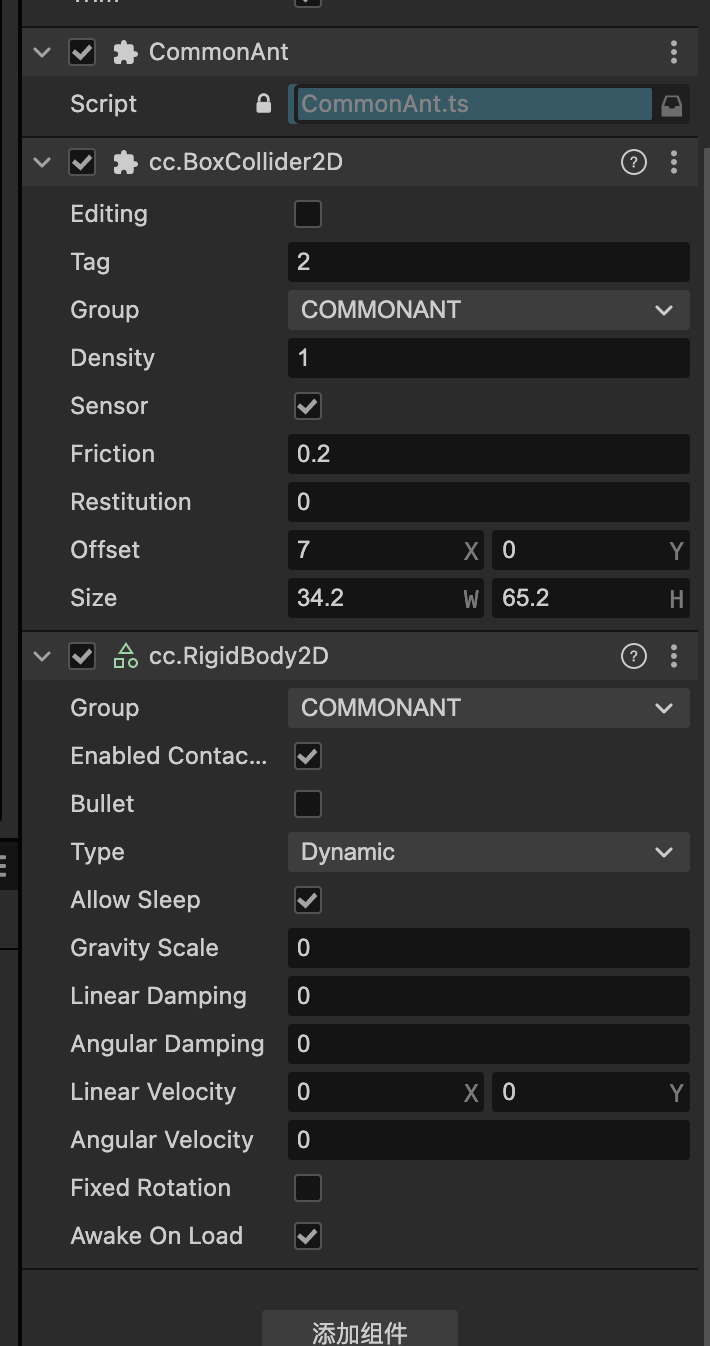Open the CommonAnt component options menu
Image resolution: width=710 pixels, height=1346 pixels.
click(x=674, y=52)
